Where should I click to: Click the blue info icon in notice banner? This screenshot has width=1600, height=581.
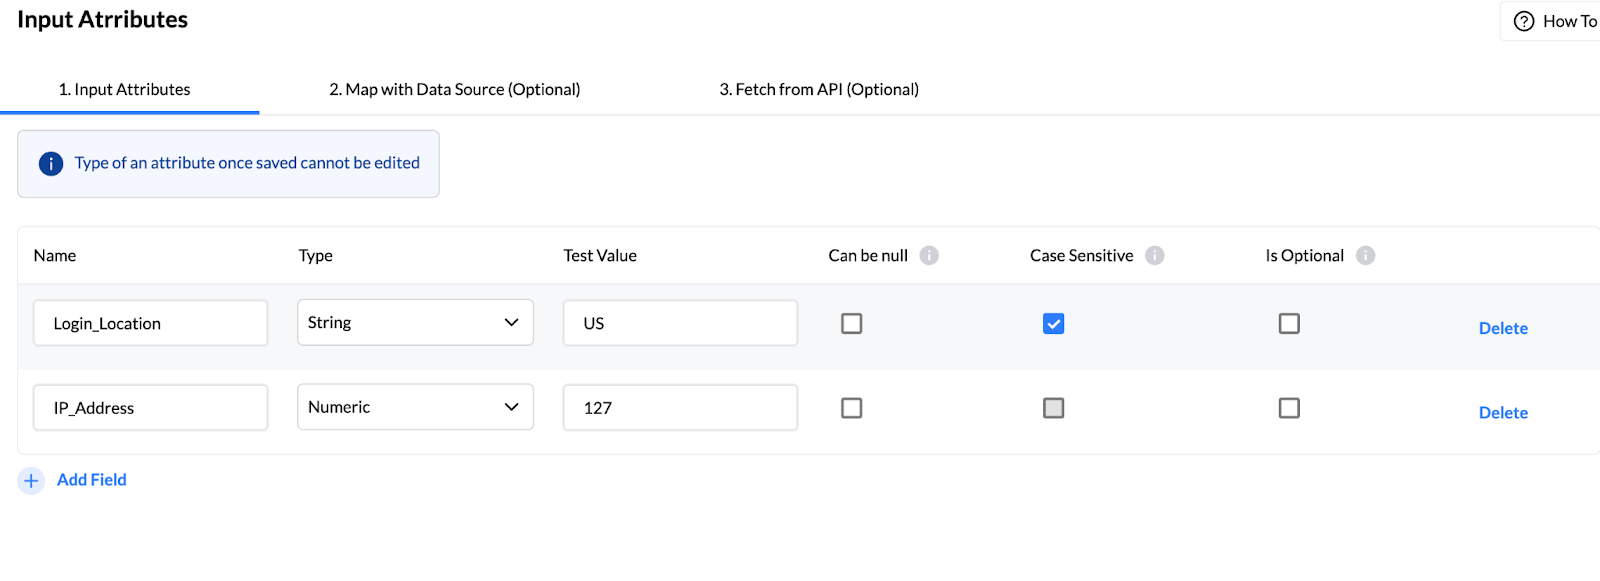[x=51, y=164]
